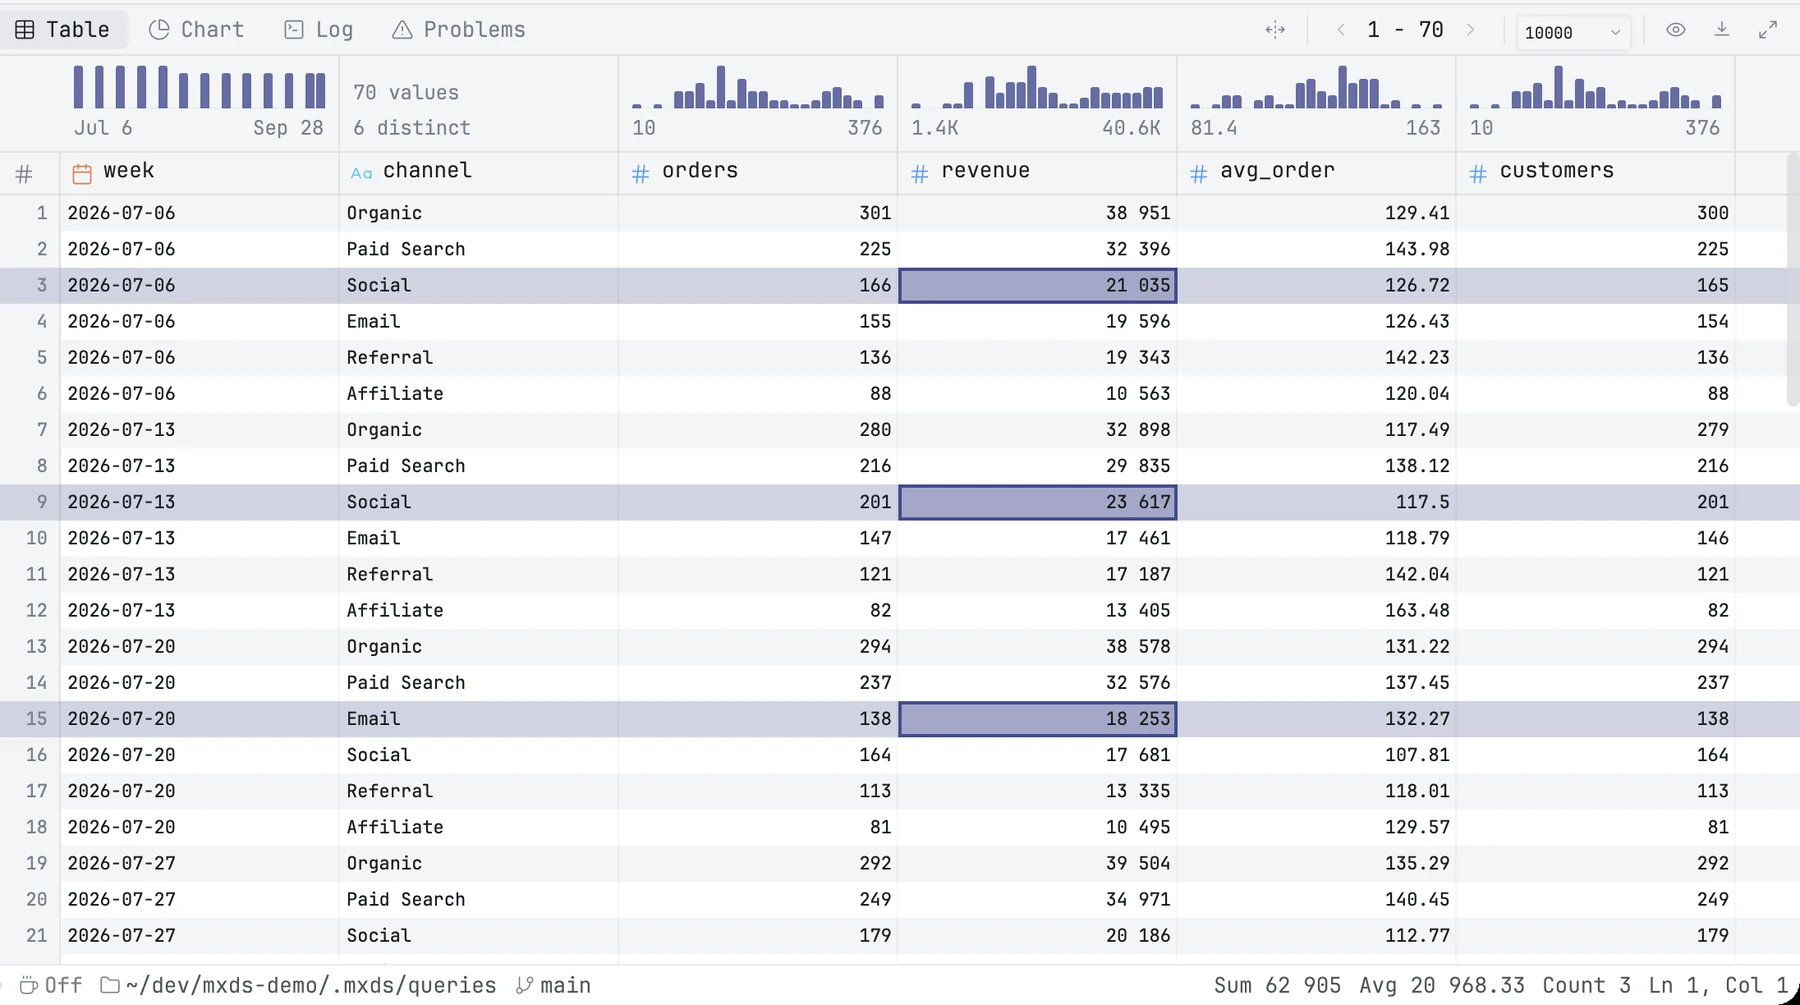The image size is (1800, 1005).
Task: Click the folder path in status bar
Action: point(299,986)
